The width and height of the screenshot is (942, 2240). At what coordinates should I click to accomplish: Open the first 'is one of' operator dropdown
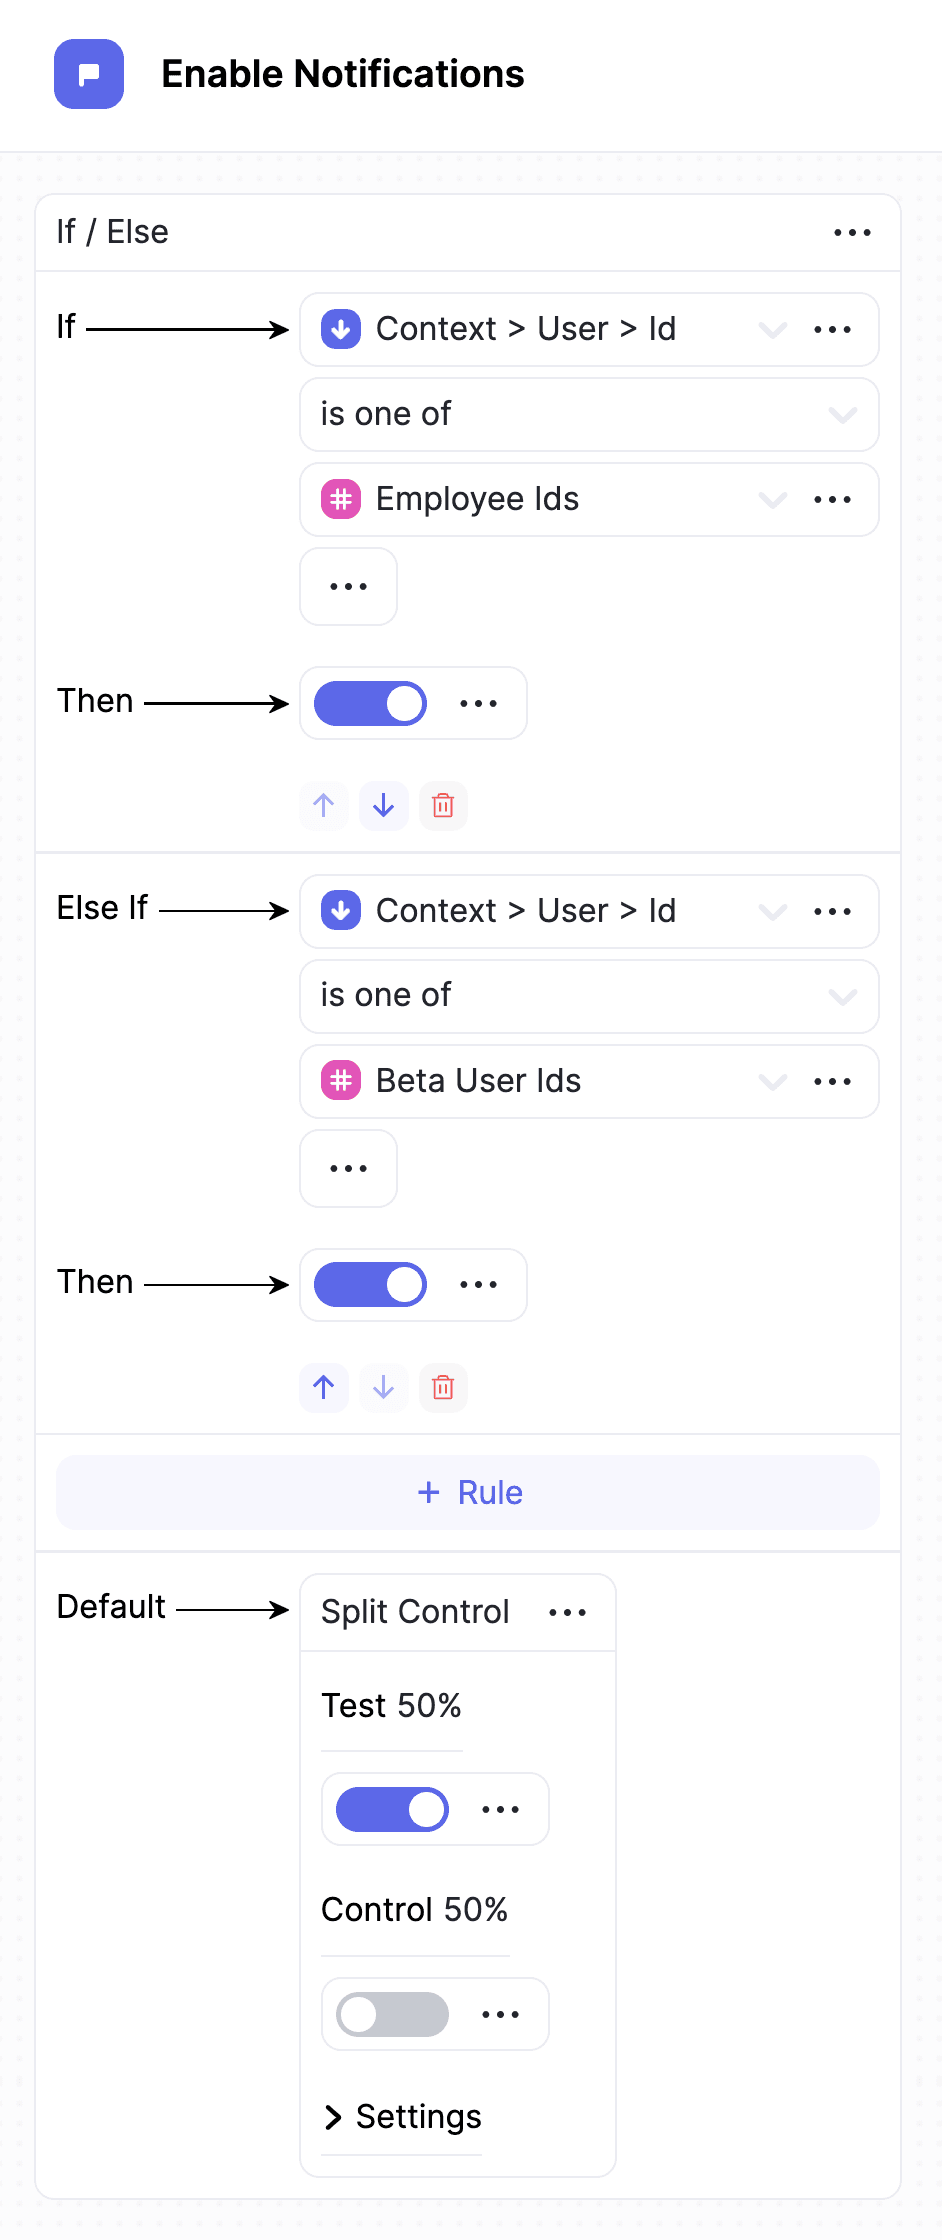pos(589,414)
